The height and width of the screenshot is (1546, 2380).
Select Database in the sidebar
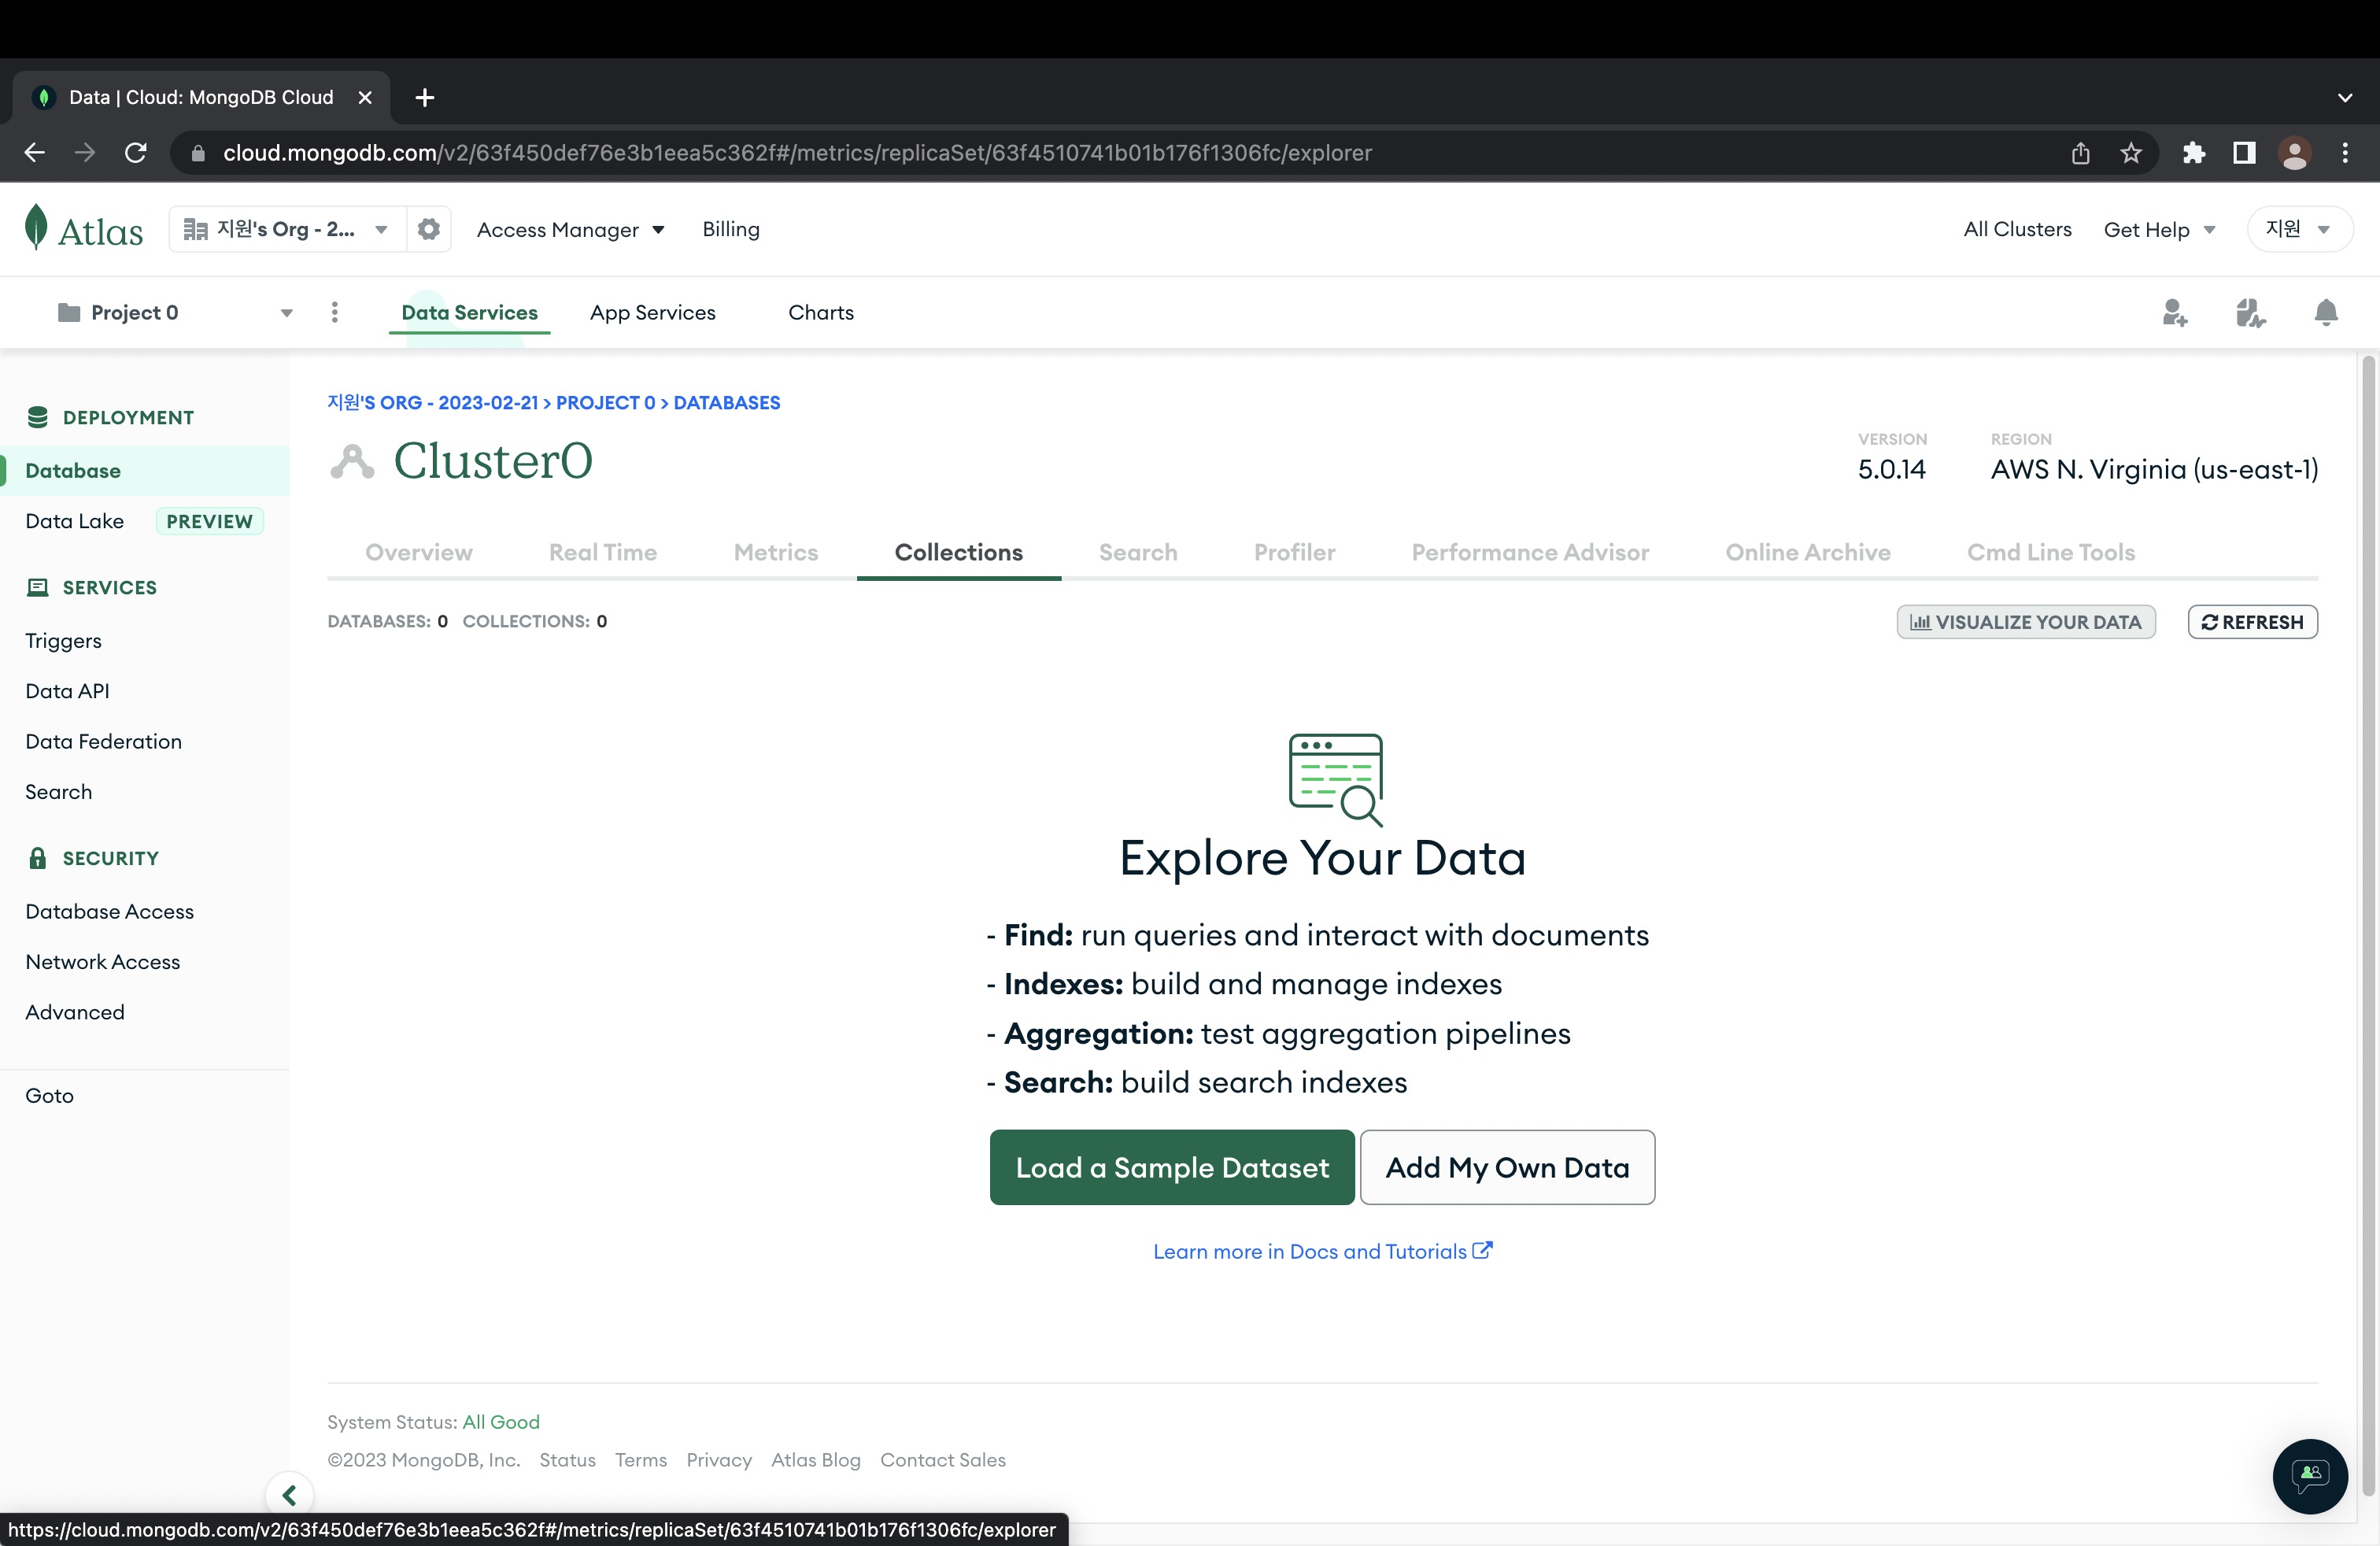pos(145,471)
